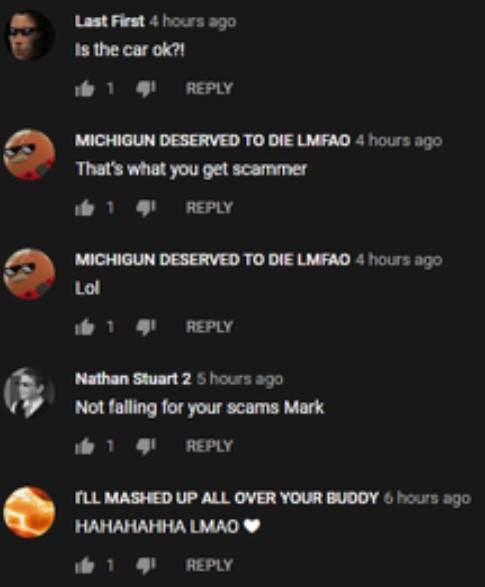Dislike the 'HAHAHAHHA LMAO' comment
Viewport: 485px width, 587px height.
point(145,565)
